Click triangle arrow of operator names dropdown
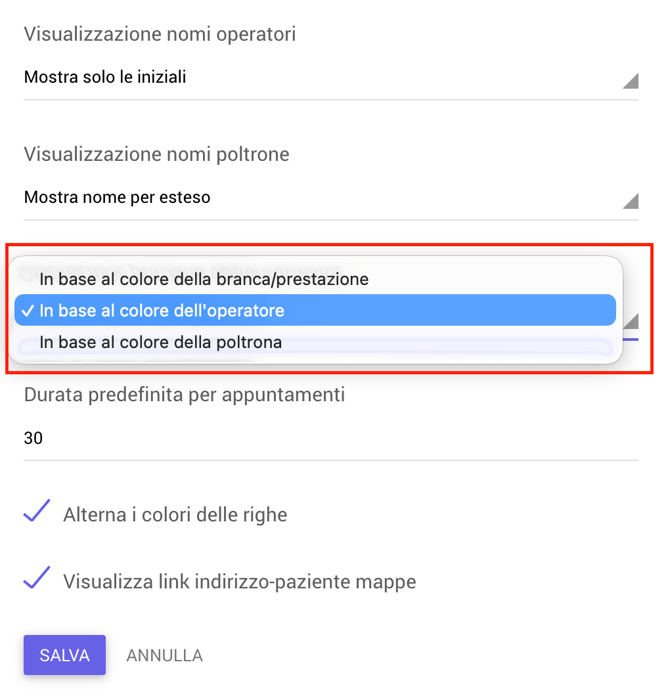 pos(631,81)
